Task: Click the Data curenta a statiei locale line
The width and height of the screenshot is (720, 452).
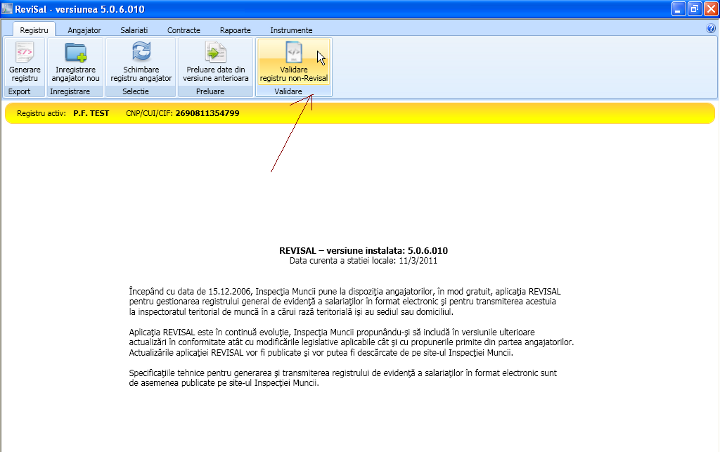Action: (363, 261)
